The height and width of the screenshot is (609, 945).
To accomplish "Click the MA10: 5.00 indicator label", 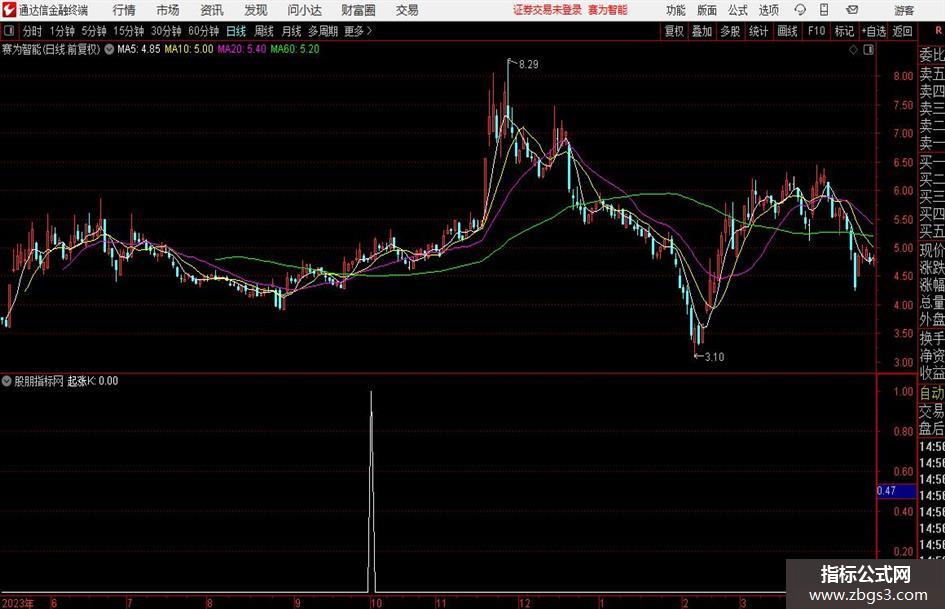I will [x=189, y=49].
